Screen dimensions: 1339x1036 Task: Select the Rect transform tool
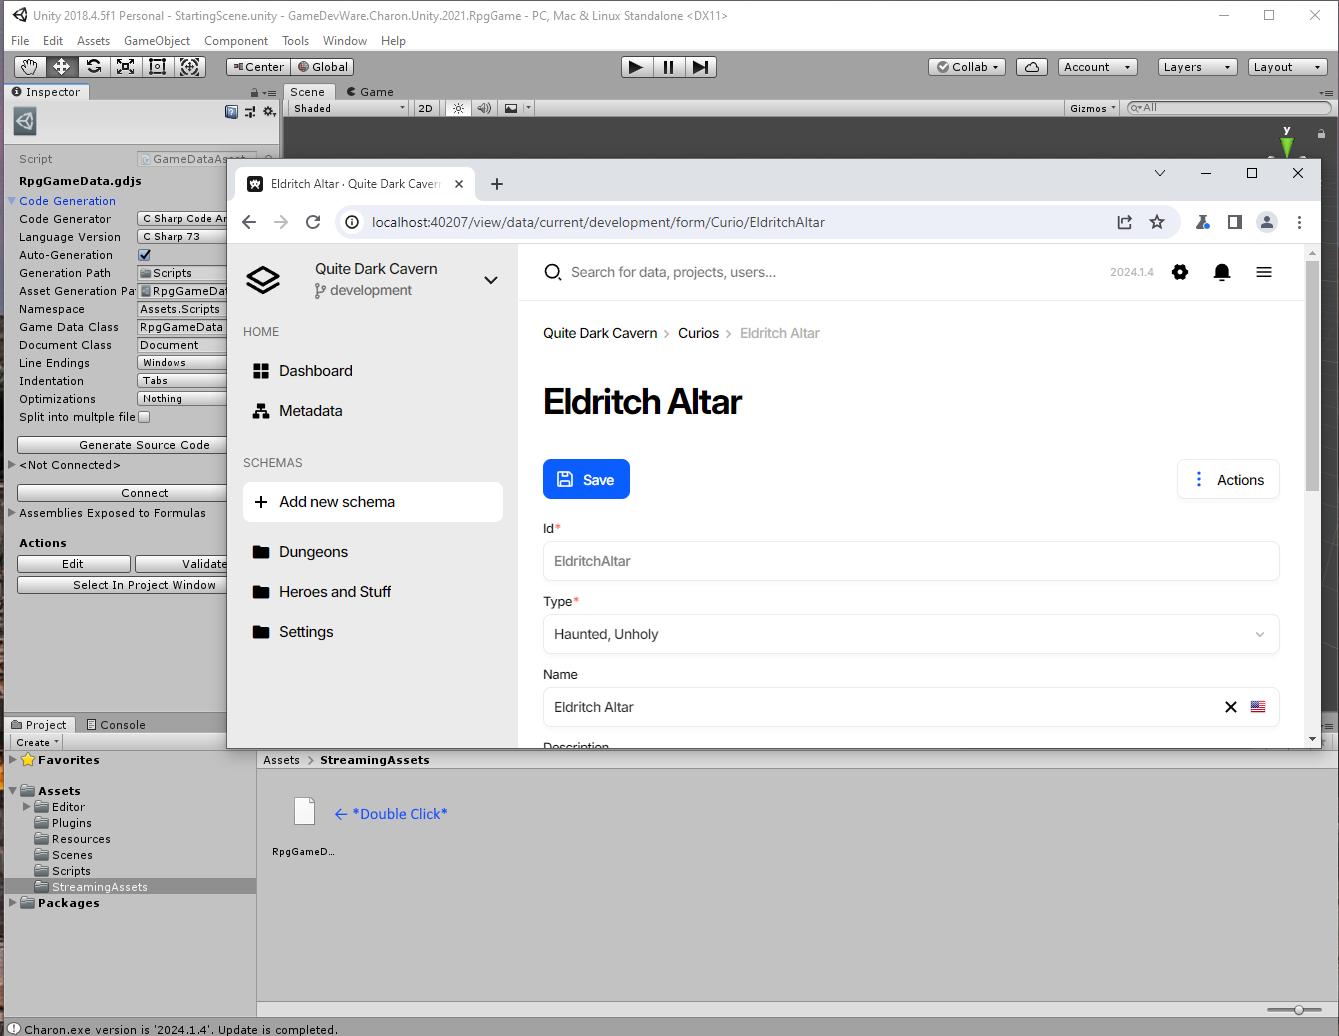[158, 67]
